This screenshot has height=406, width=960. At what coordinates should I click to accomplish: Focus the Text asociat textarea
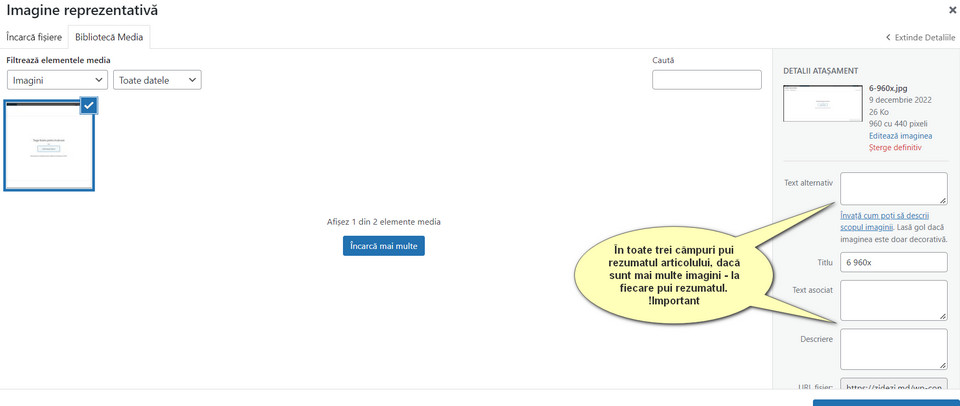[893, 300]
